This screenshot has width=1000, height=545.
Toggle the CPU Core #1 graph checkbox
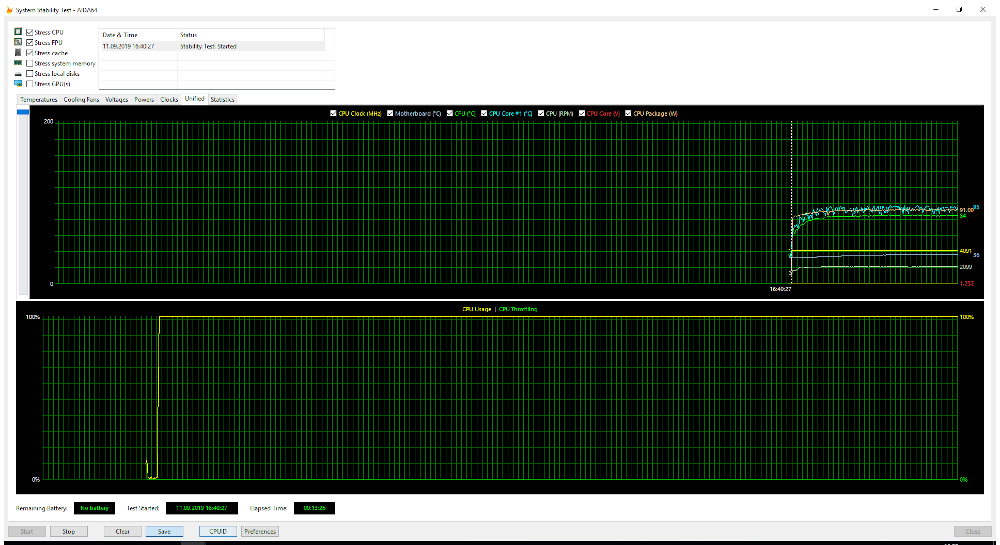[x=484, y=113]
